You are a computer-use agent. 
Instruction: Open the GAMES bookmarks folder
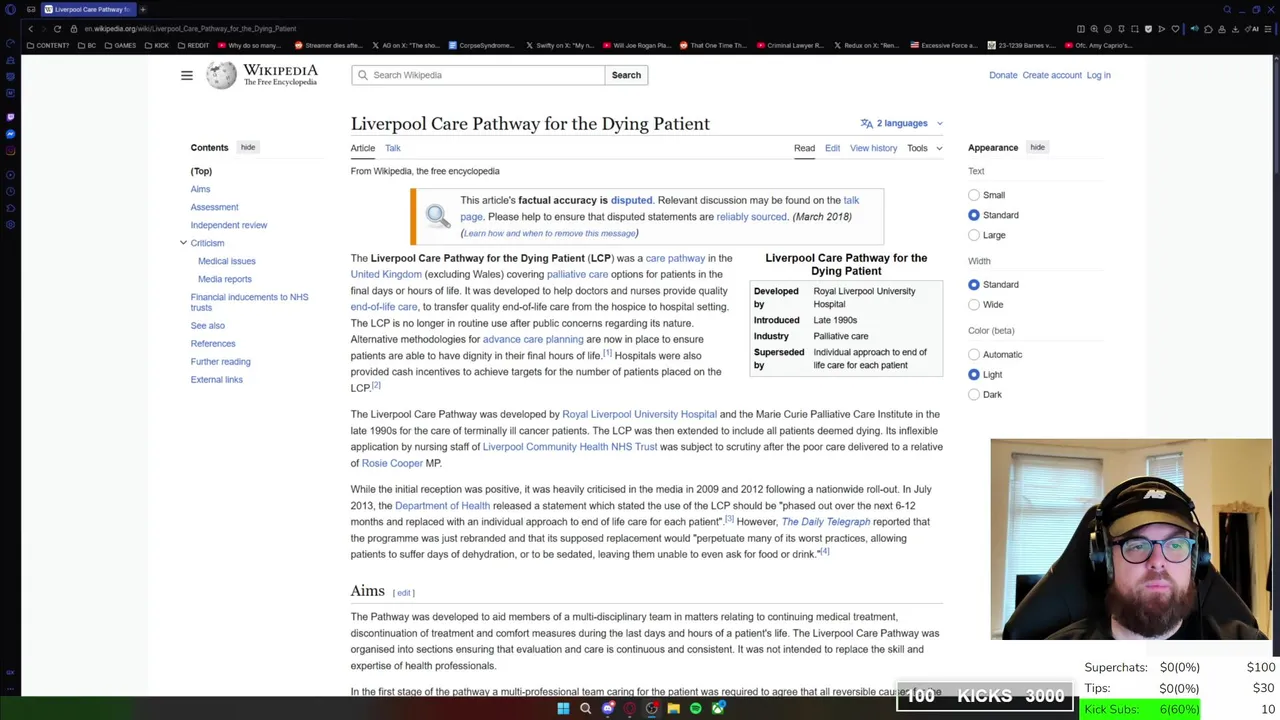120,45
